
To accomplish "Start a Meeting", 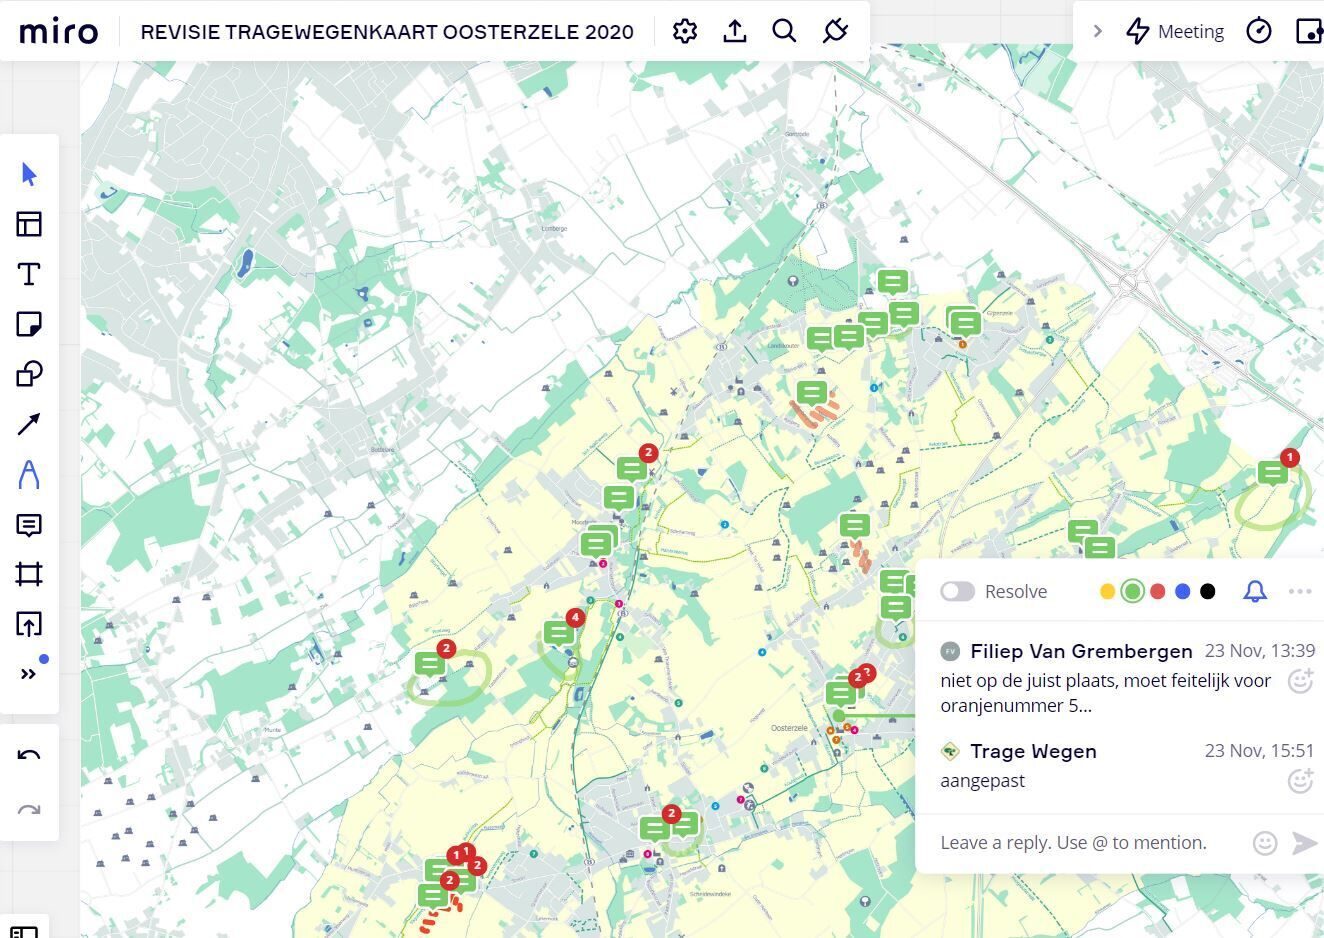I will click(x=1175, y=31).
